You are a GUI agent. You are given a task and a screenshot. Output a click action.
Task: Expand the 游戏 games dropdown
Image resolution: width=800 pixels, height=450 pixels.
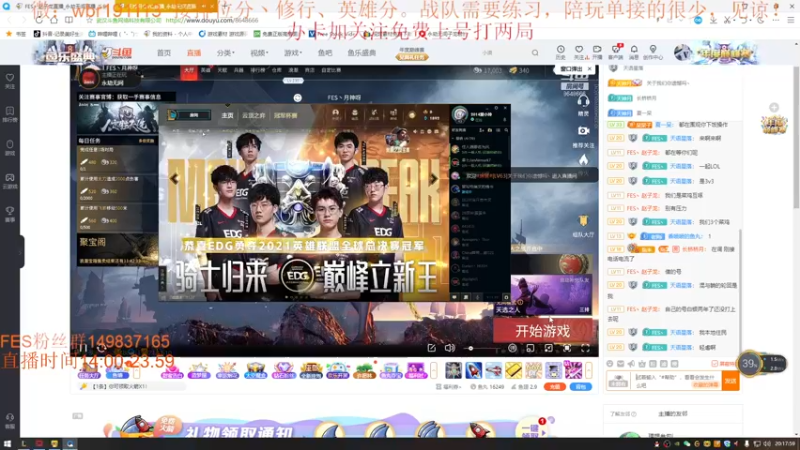click(293, 53)
